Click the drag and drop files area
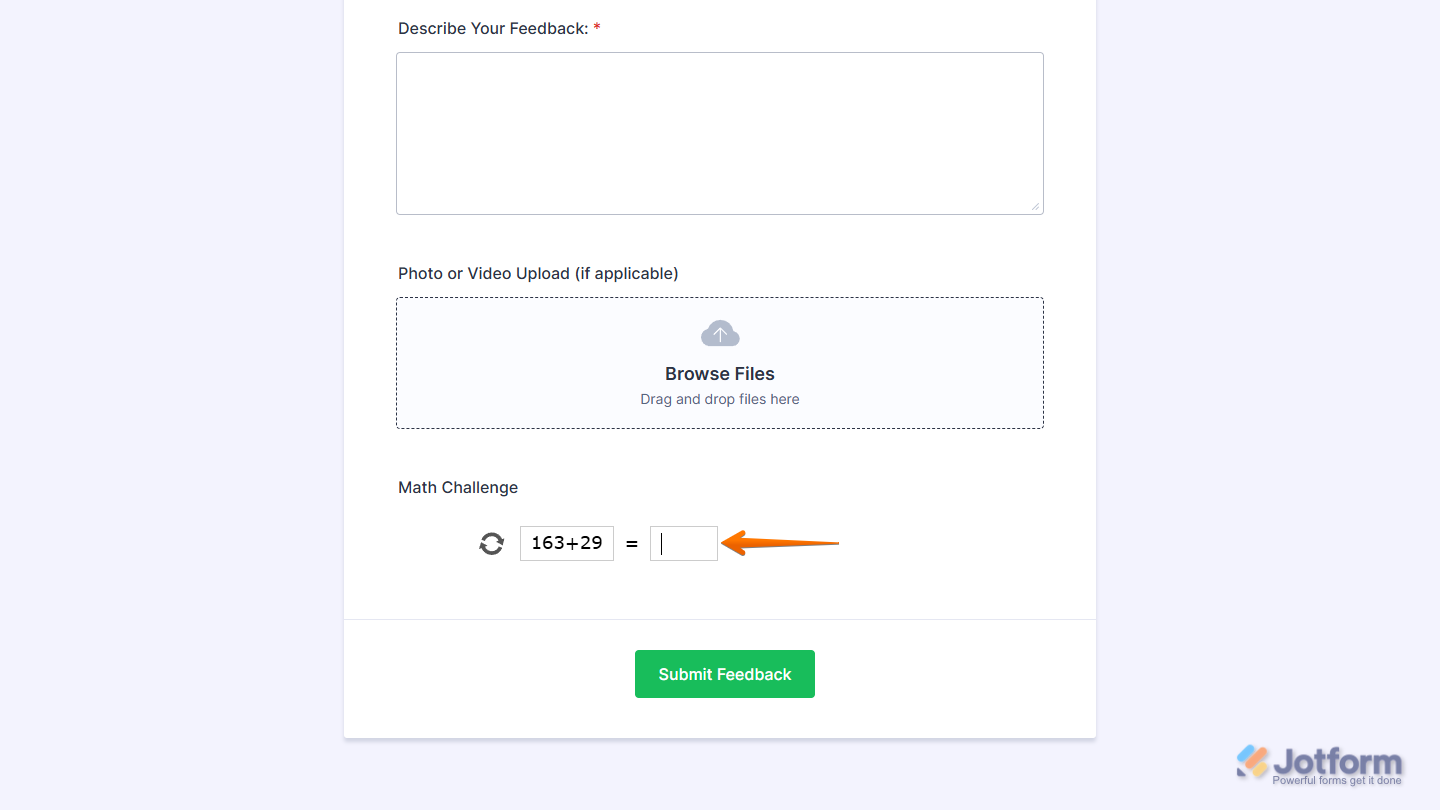1440x810 pixels. coord(720,398)
